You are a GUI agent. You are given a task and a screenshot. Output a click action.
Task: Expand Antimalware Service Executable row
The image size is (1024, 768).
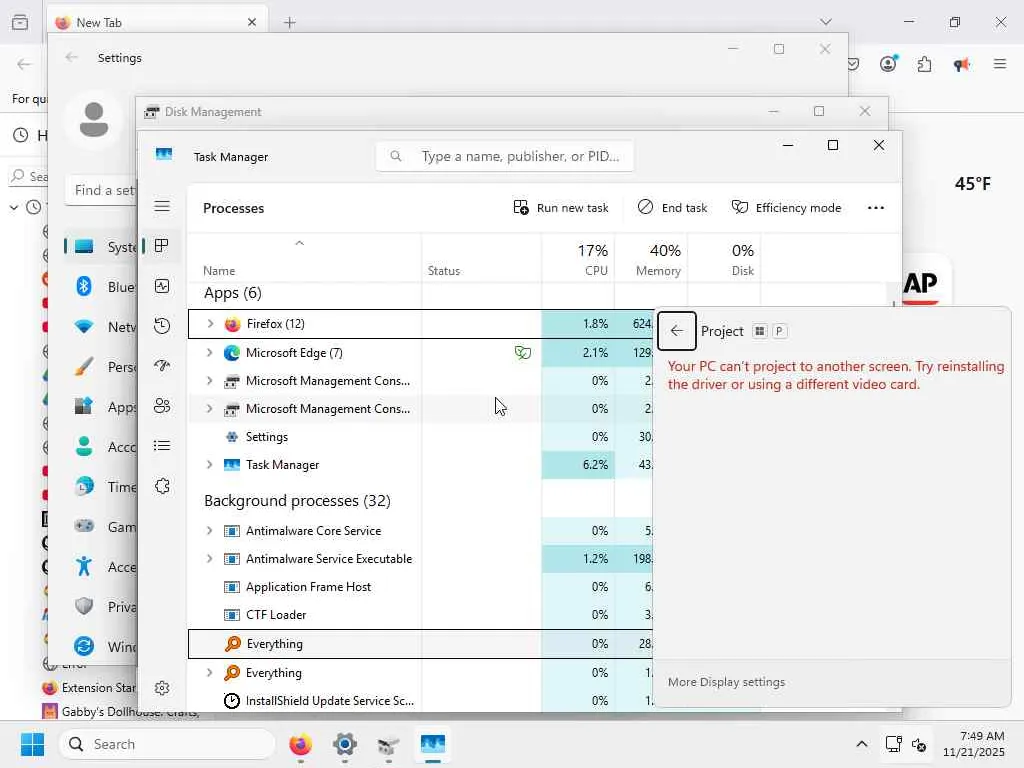pos(210,559)
